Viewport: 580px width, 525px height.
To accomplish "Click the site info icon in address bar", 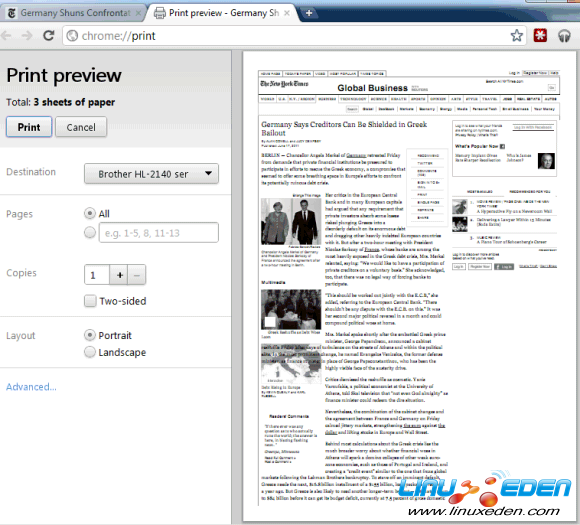I will click(x=72, y=36).
